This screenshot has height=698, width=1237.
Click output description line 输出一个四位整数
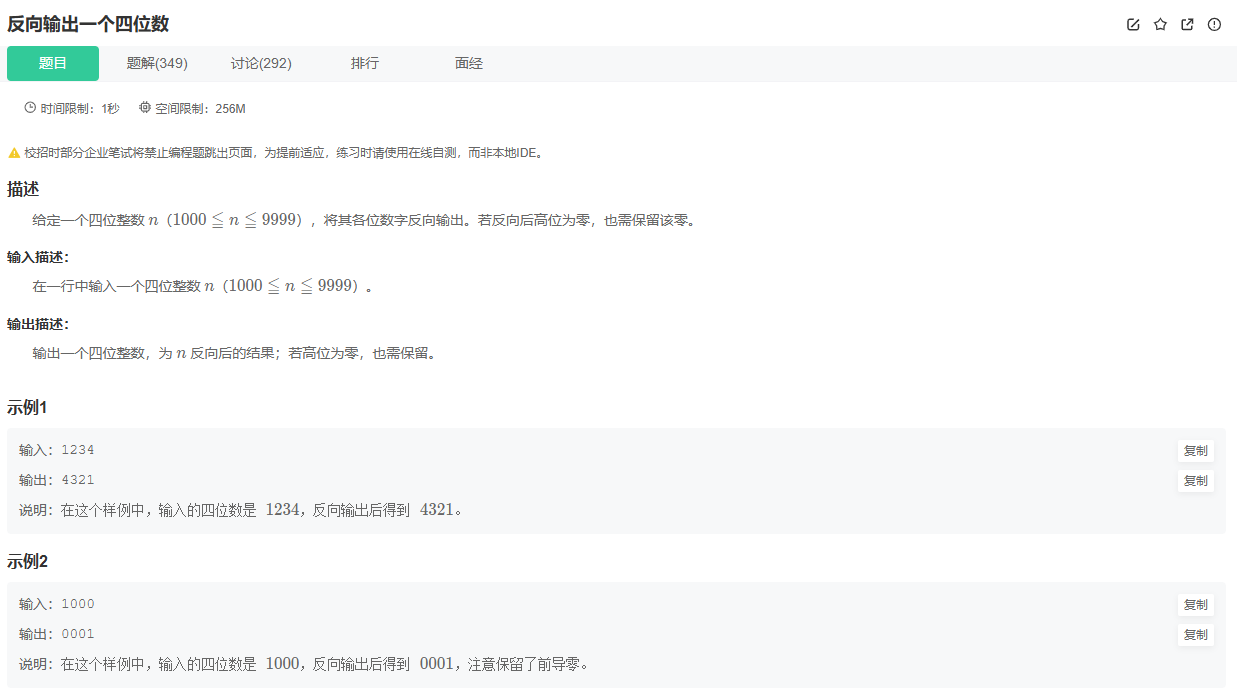234,353
